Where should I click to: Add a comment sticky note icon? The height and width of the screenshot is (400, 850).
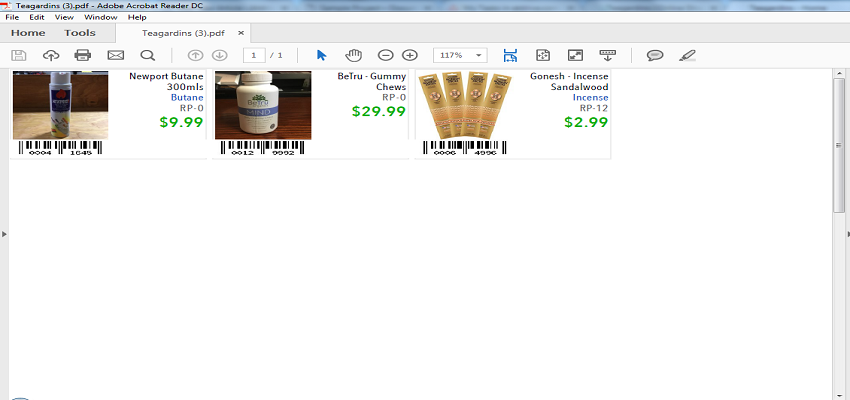(655, 55)
